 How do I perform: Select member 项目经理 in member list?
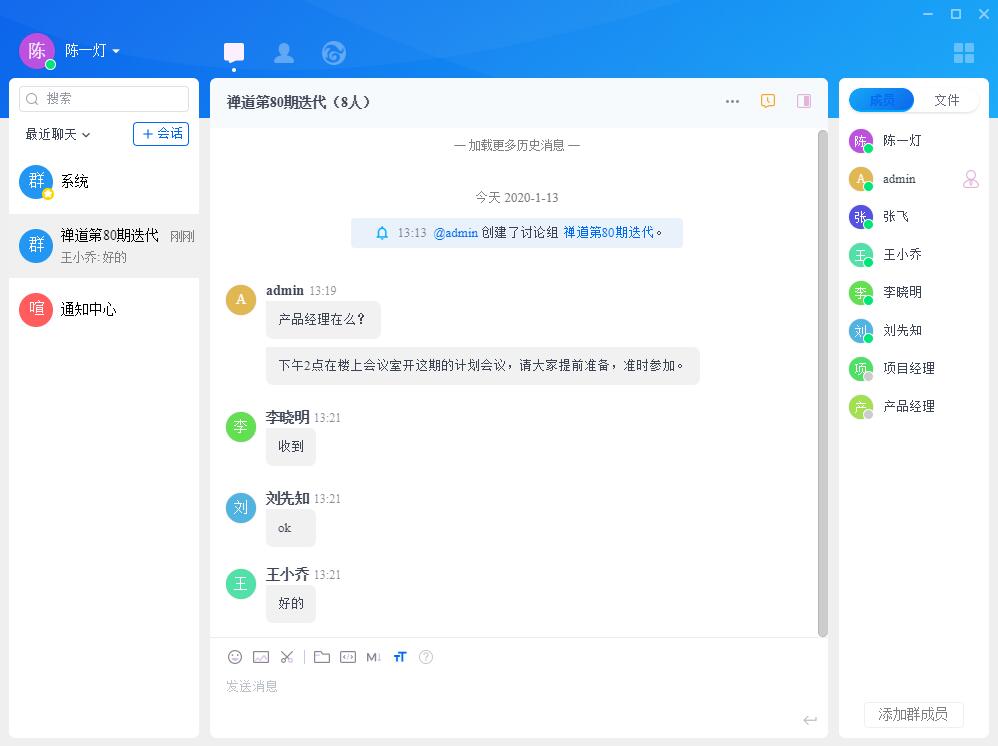coord(913,368)
